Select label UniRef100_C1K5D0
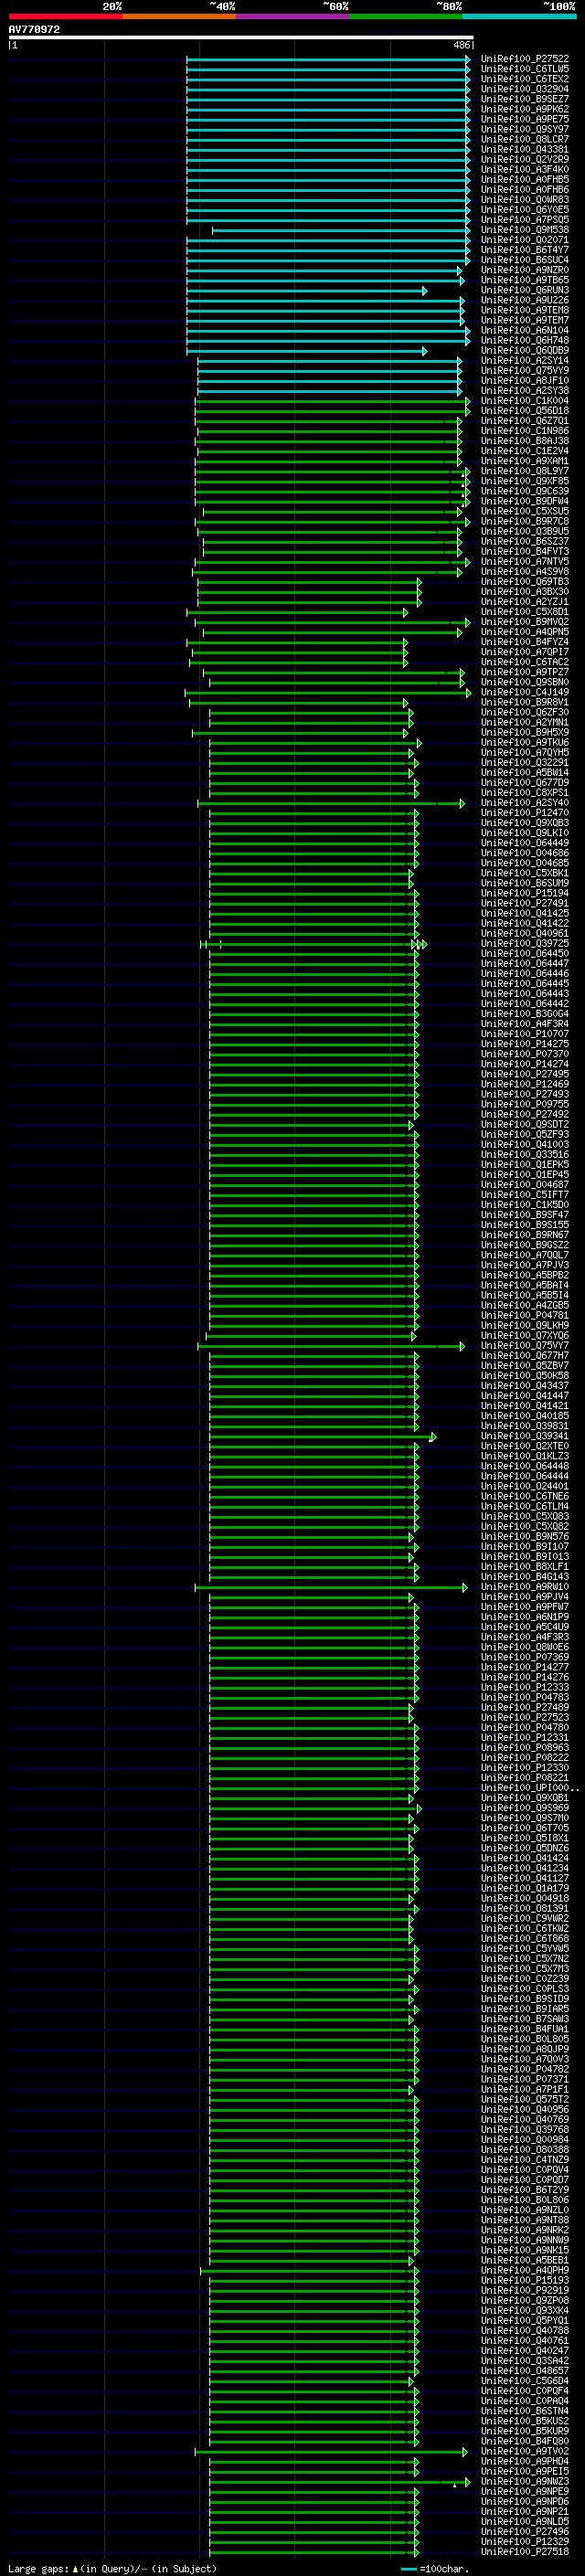 coord(525,1204)
